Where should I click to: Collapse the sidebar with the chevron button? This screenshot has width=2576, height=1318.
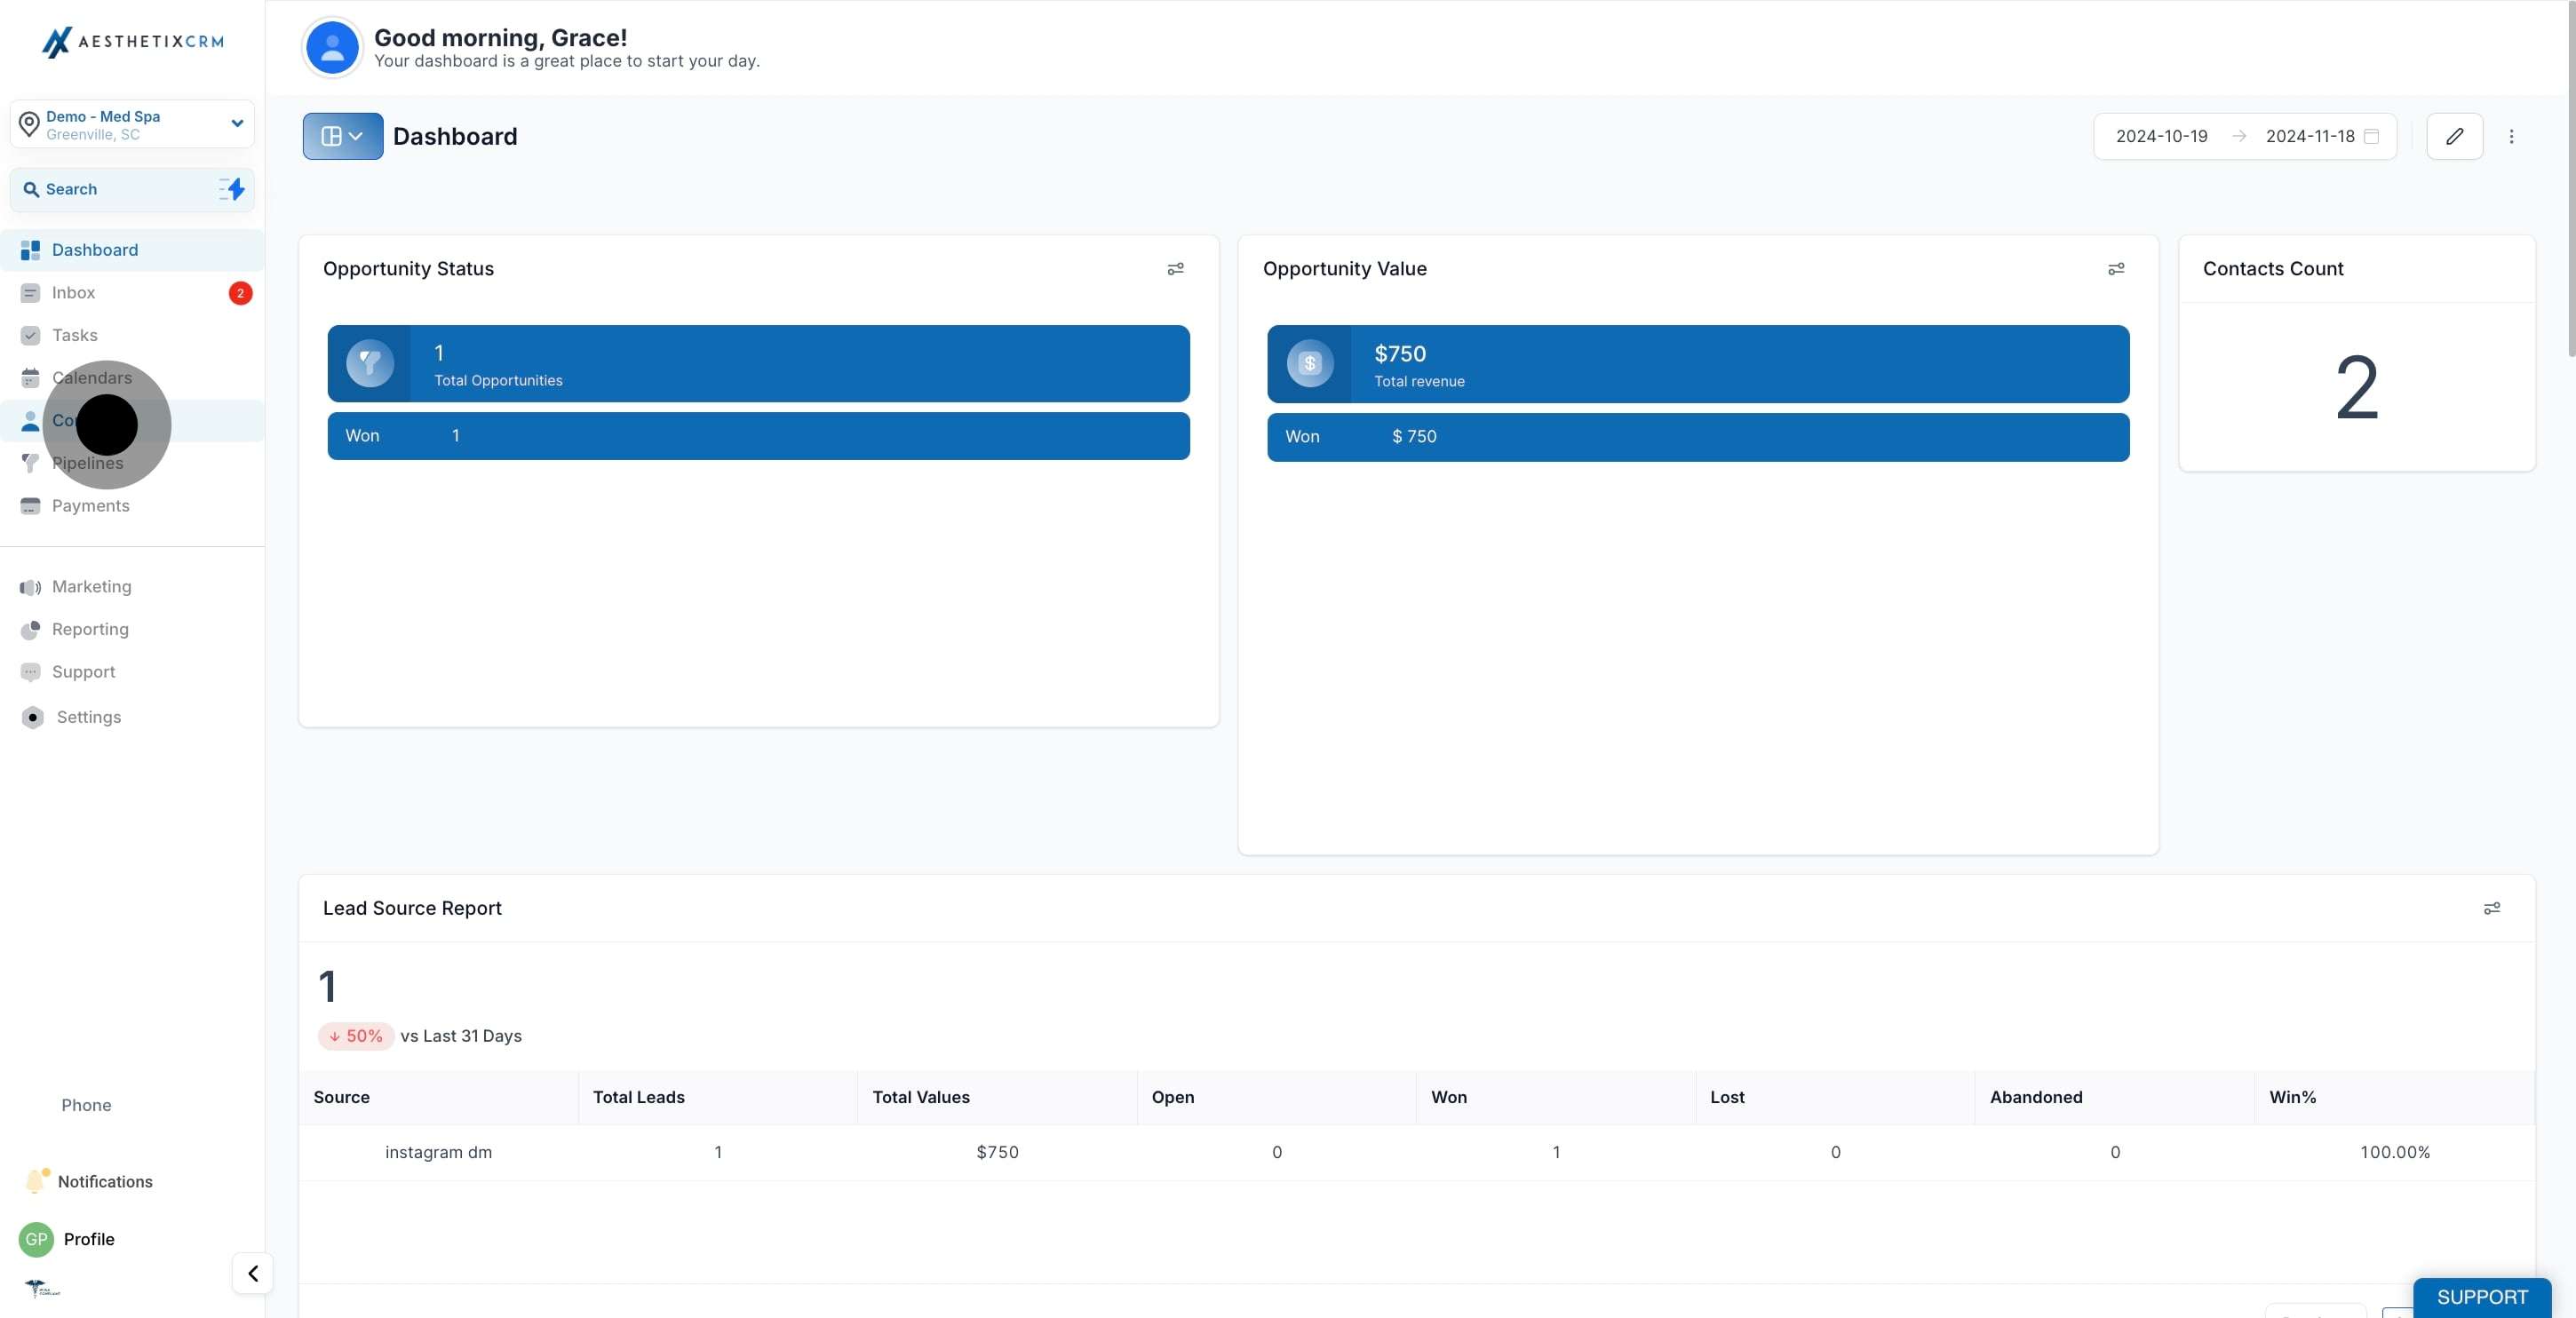(253, 1274)
